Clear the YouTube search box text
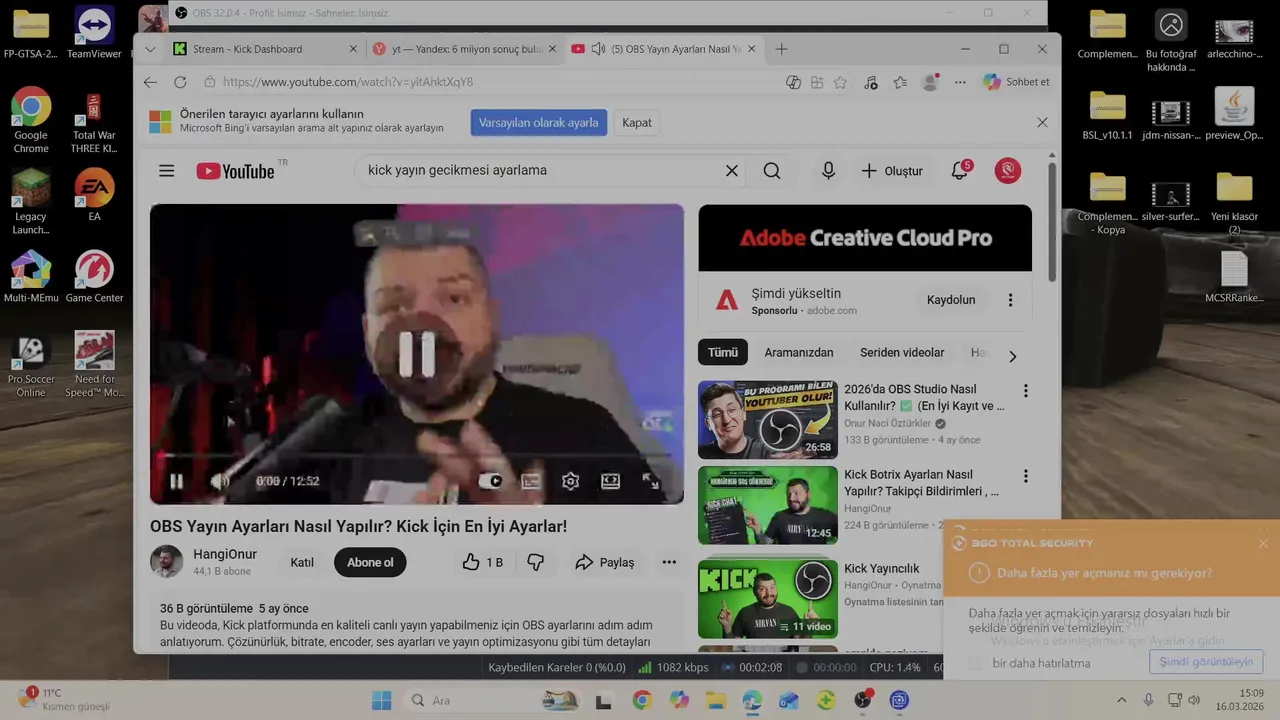This screenshot has height=720, width=1280. pos(732,171)
